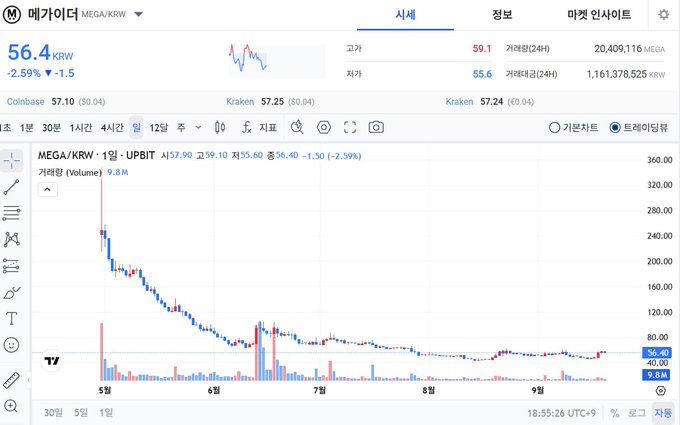Select the 30분 timeframe
This screenshot has height=425, width=680.
51,128
